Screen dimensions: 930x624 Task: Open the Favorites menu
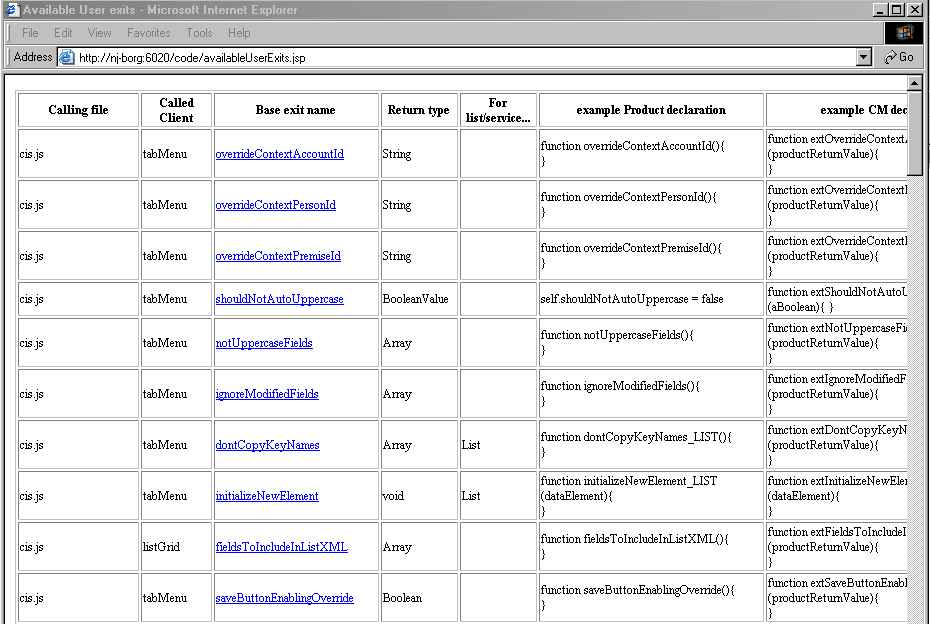(148, 32)
